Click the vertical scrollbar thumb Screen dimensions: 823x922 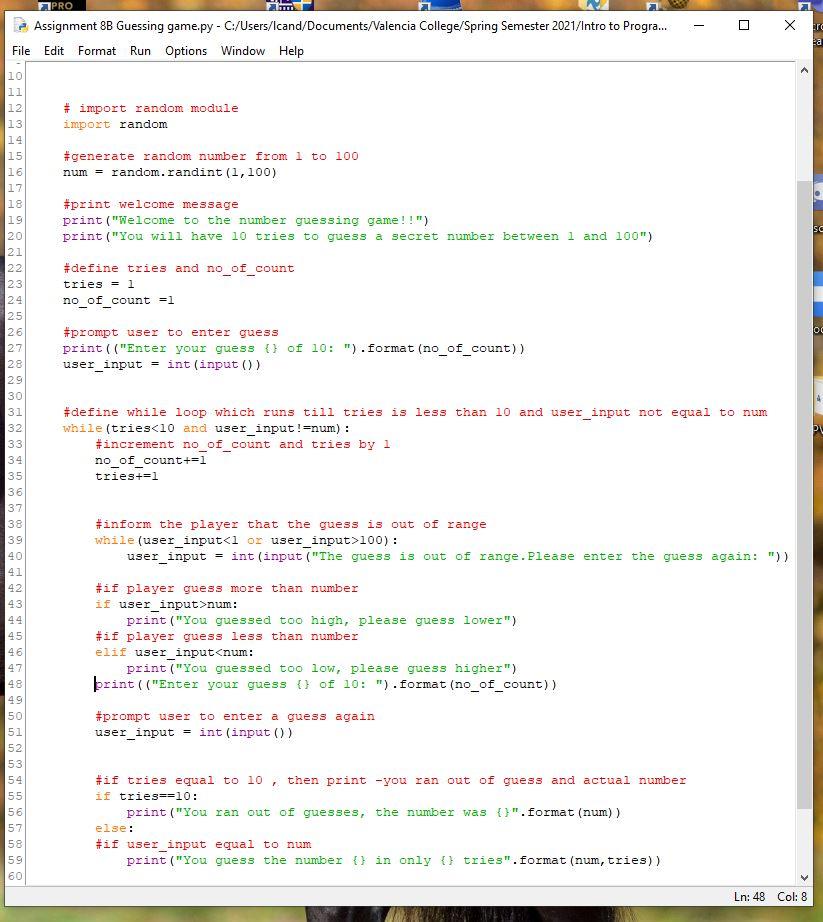click(x=804, y=494)
